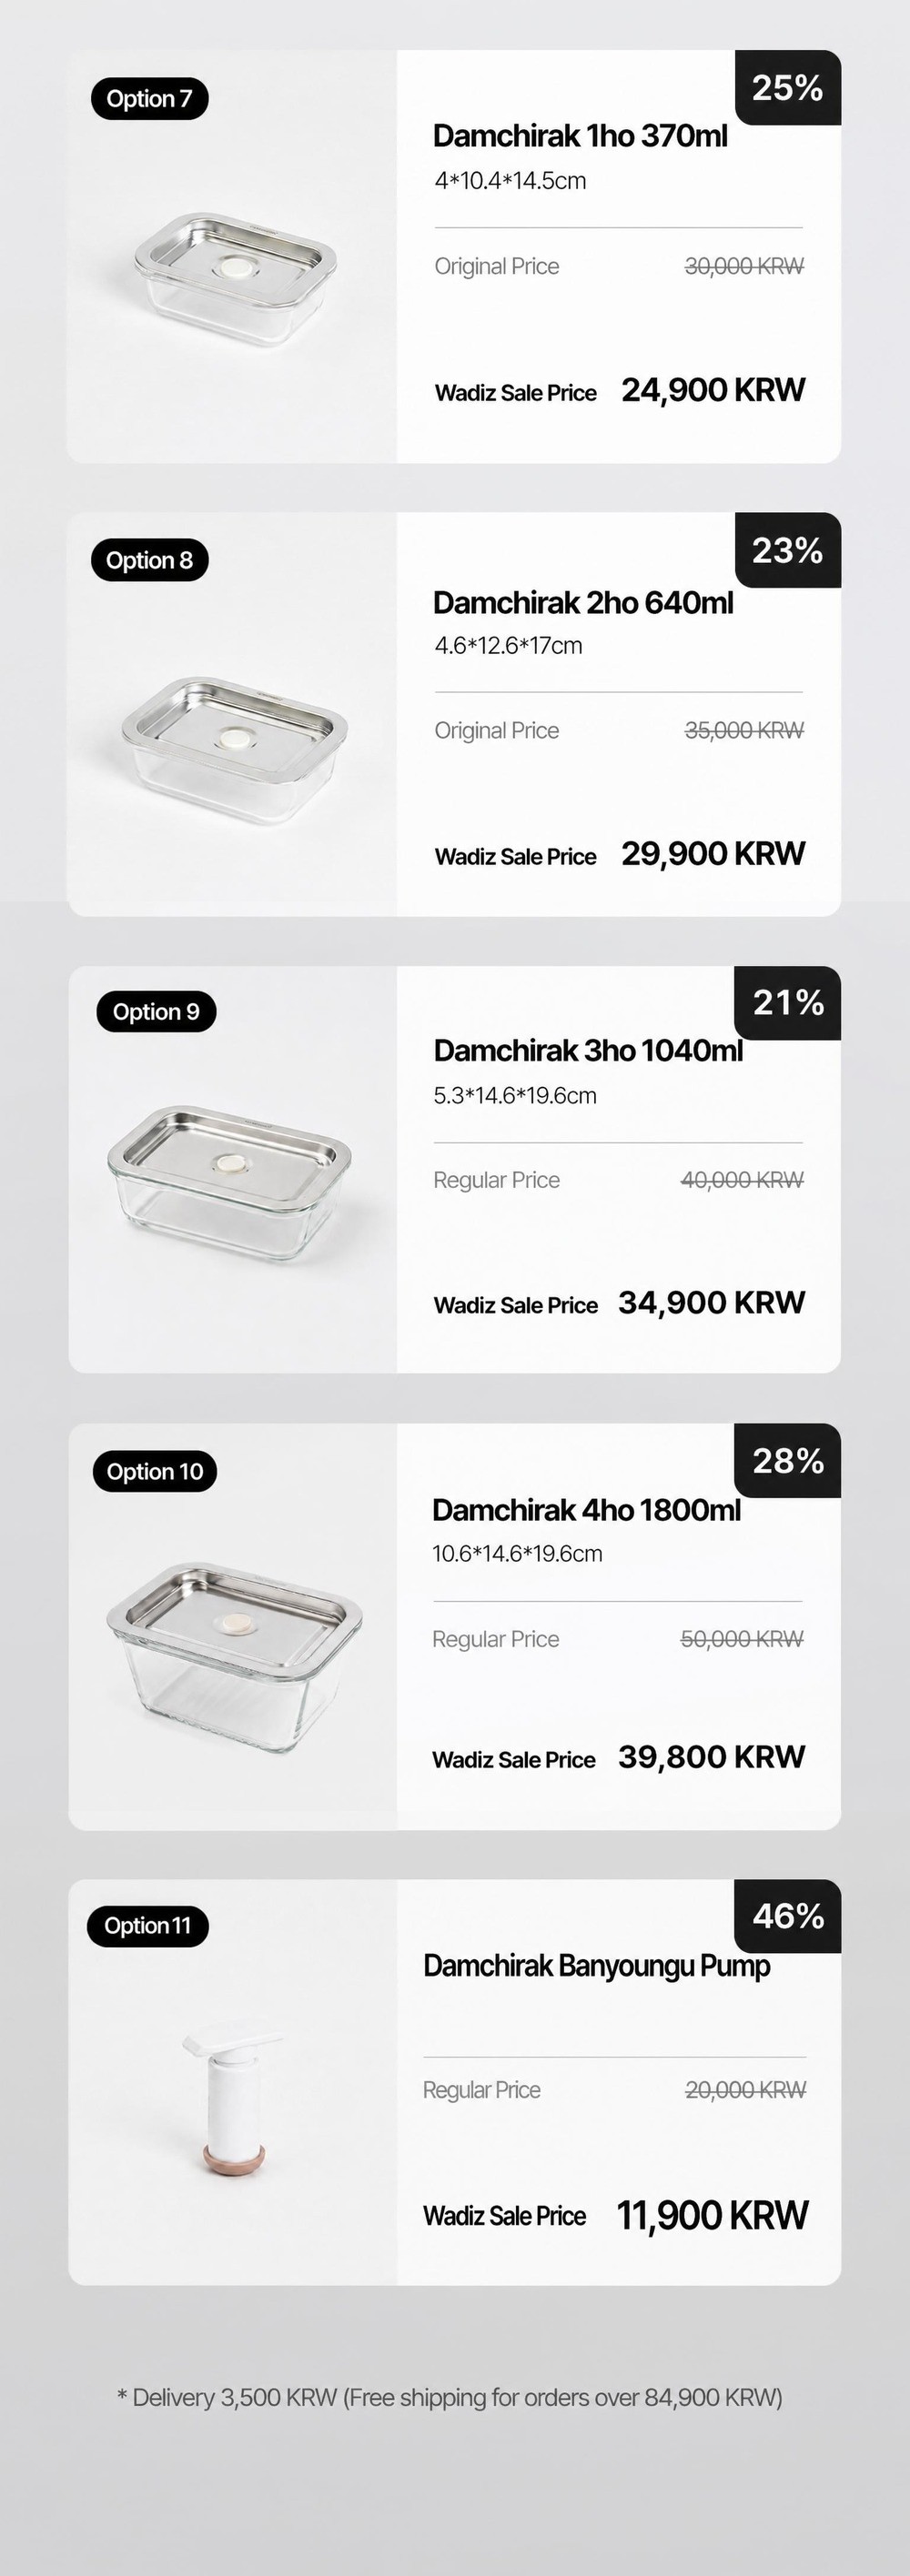Click the Option 9 badge
910x2576 pixels.
click(156, 1011)
